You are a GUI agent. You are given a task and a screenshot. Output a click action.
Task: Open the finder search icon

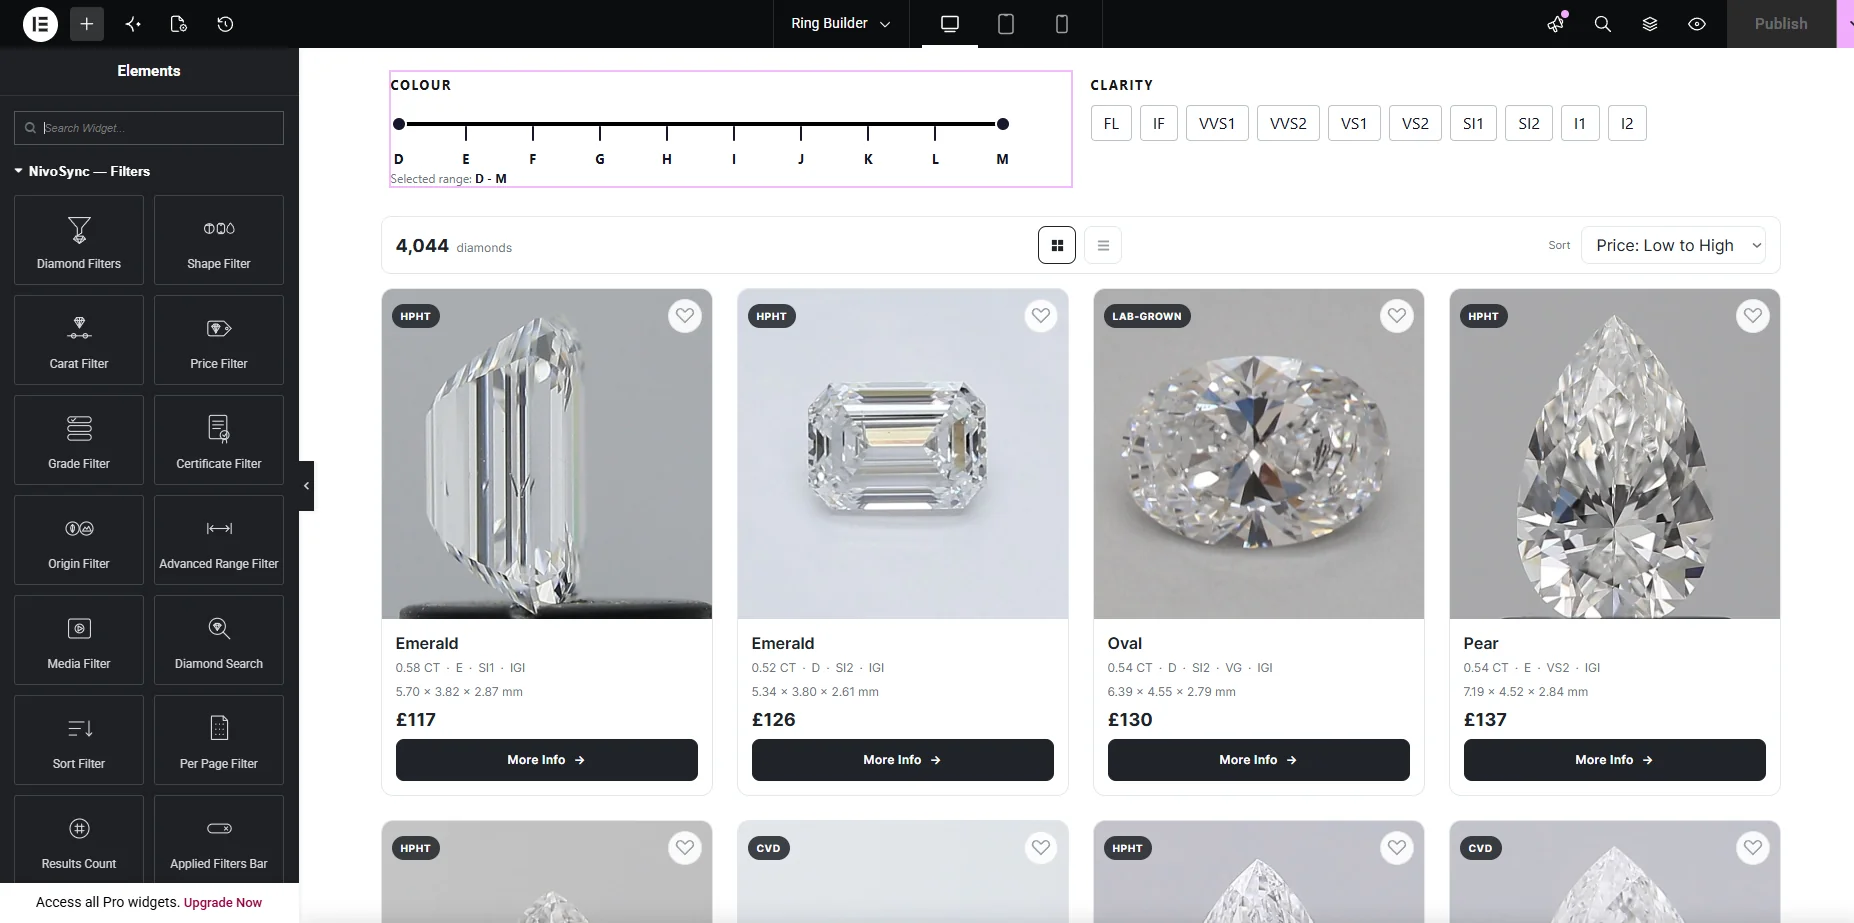click(1603, 24)
